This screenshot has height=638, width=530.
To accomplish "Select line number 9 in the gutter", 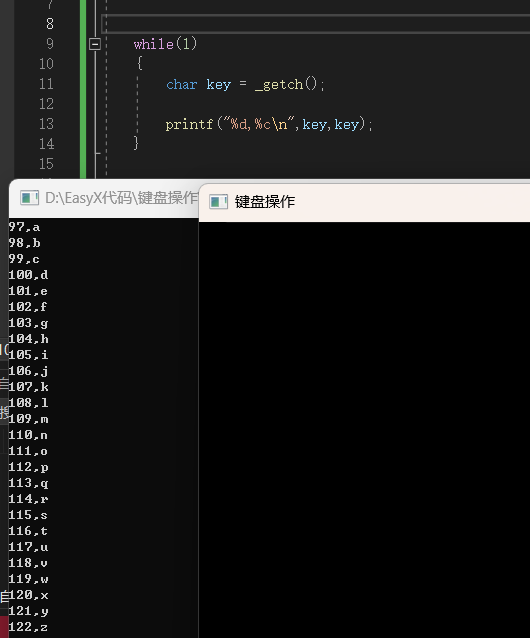I will tap(50, 44).
